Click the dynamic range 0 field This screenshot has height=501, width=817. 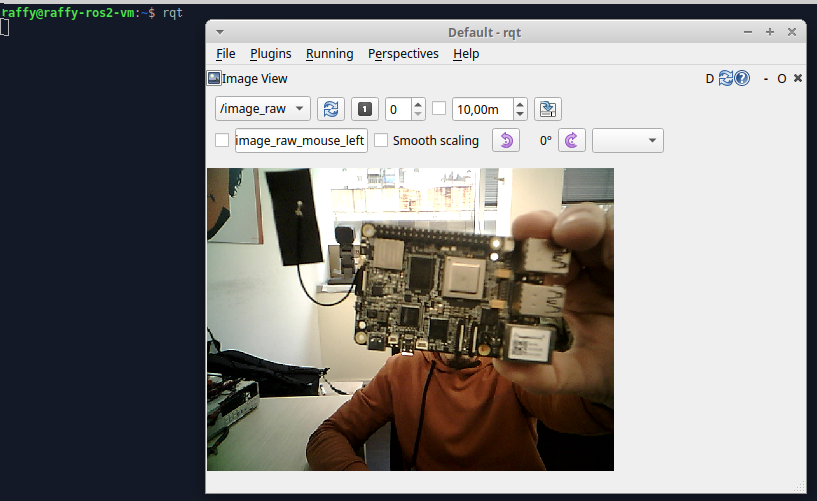tap(399, 109)
